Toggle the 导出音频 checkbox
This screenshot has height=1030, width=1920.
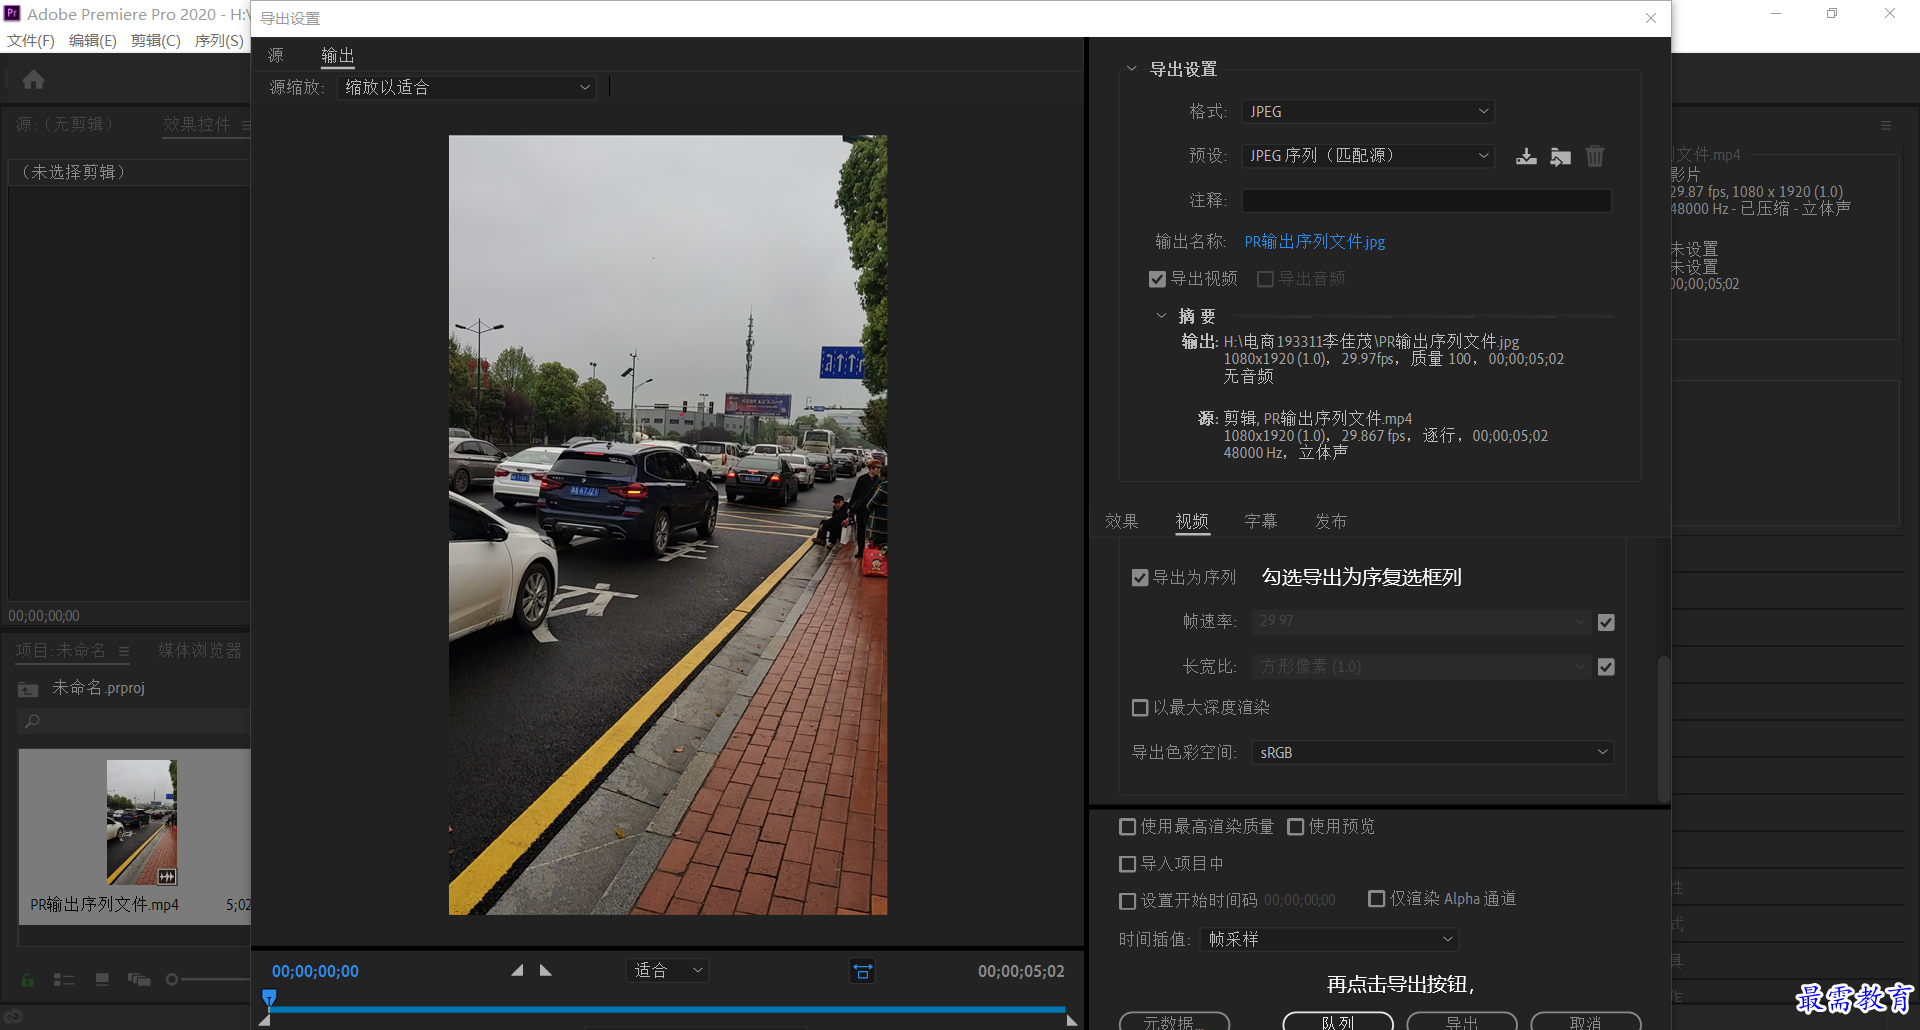[1265, 279]
